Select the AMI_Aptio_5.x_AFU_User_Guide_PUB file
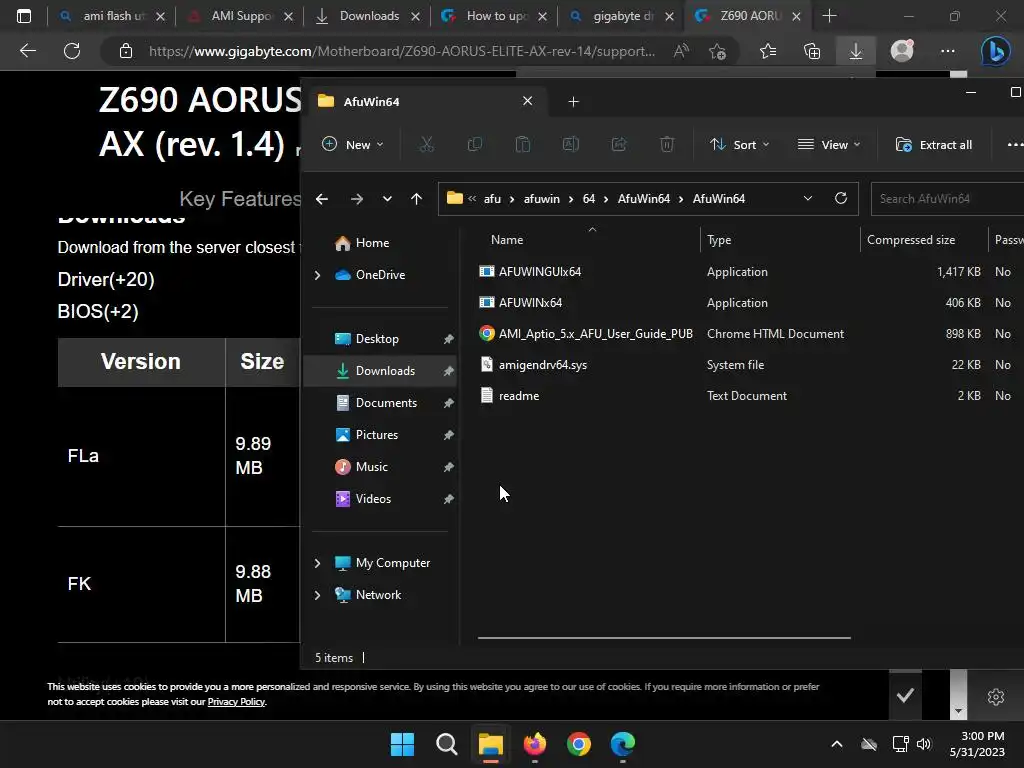The height and width of the screenshot is (768, 1024). (596, 334)
